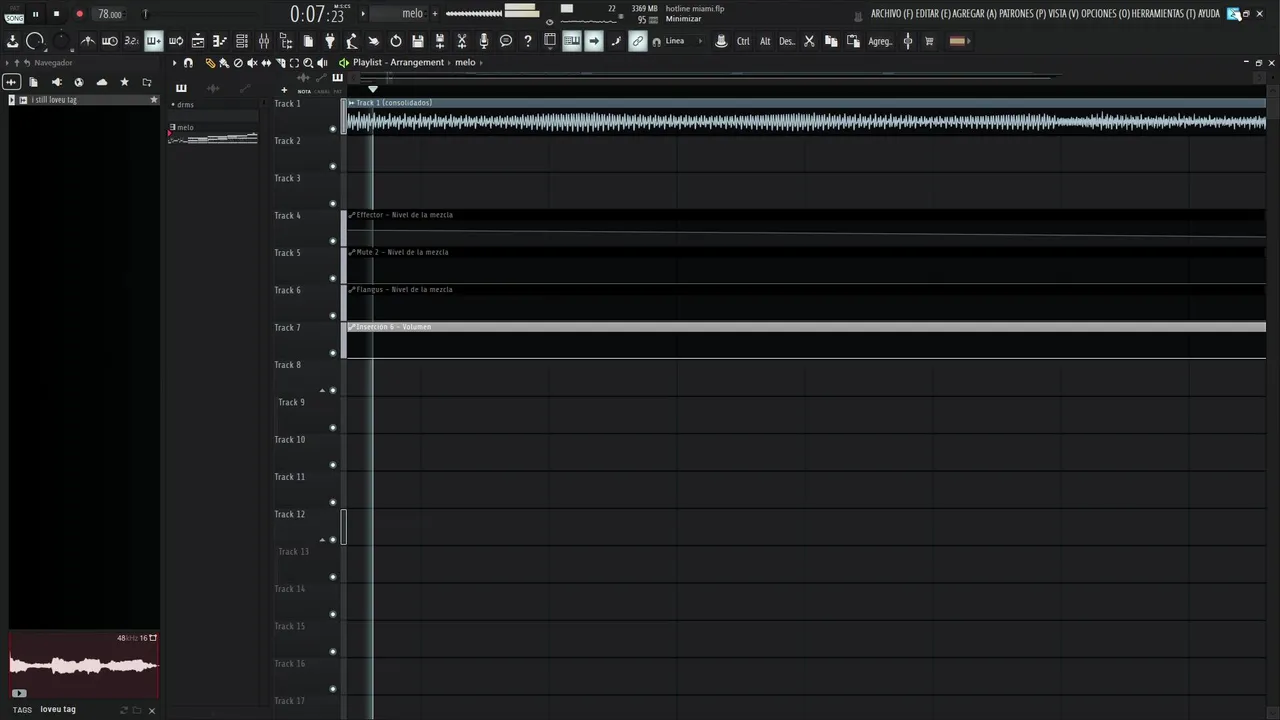The width and height of the screenshot is (1280, 720).
Task: Select the playlist slip tool
Action: 266,63
